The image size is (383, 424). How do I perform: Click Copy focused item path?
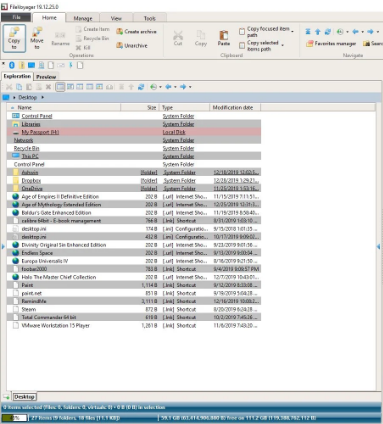(265, 32)
